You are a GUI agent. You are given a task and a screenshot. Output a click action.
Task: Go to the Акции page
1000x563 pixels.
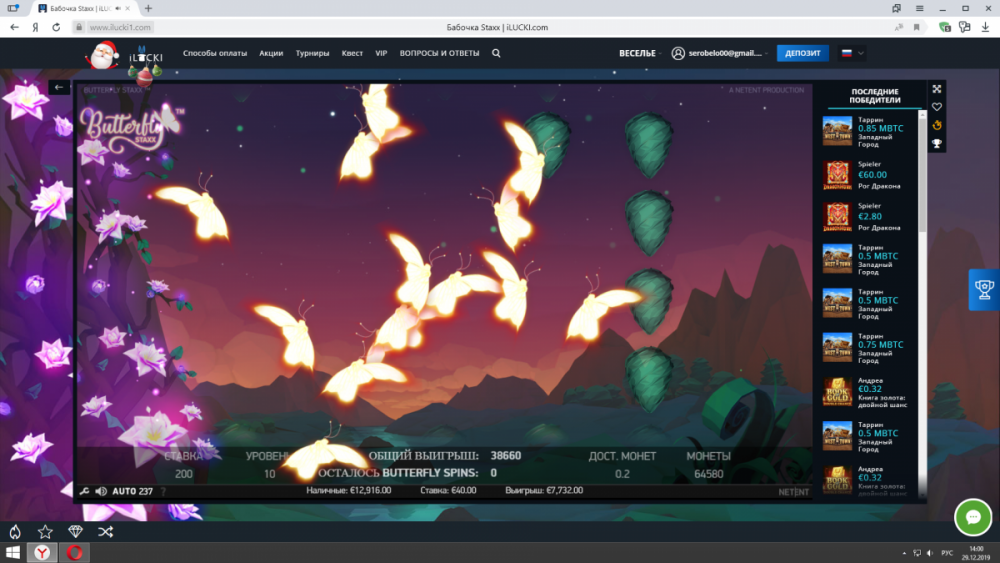click(270, 53)
